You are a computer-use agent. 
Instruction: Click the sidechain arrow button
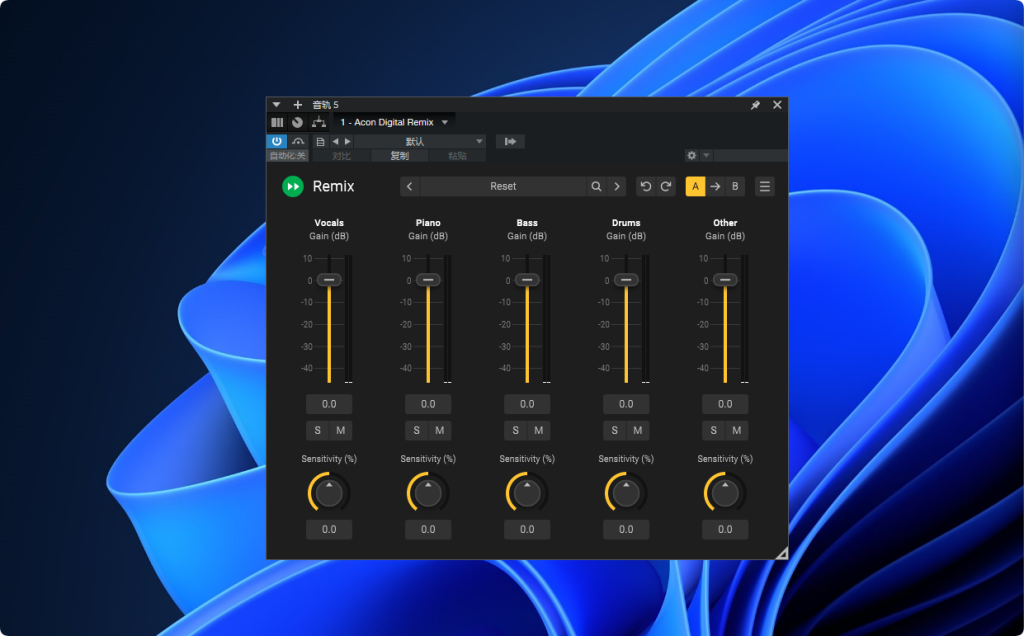point(510,141)
